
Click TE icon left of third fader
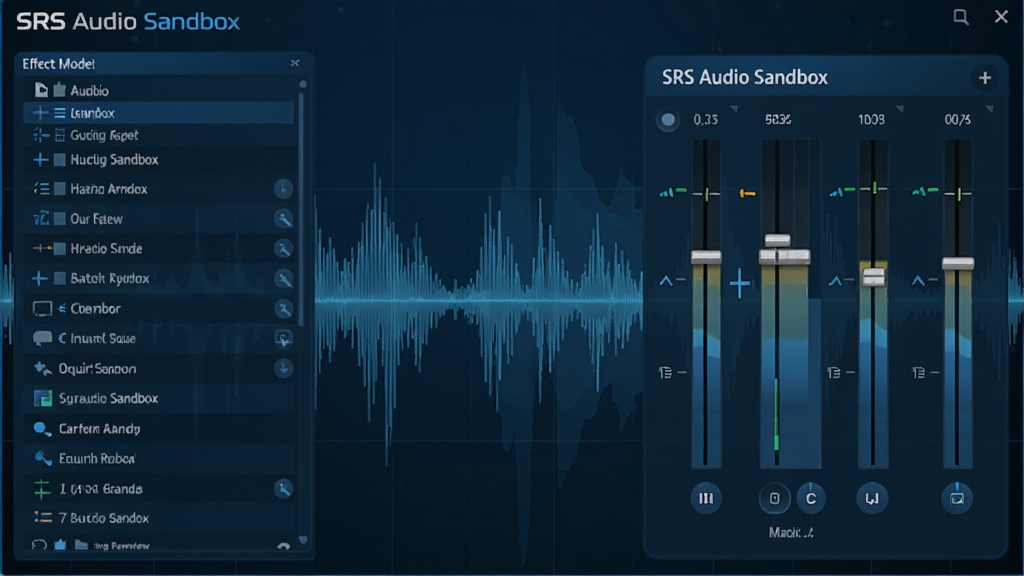pos(834,372)
